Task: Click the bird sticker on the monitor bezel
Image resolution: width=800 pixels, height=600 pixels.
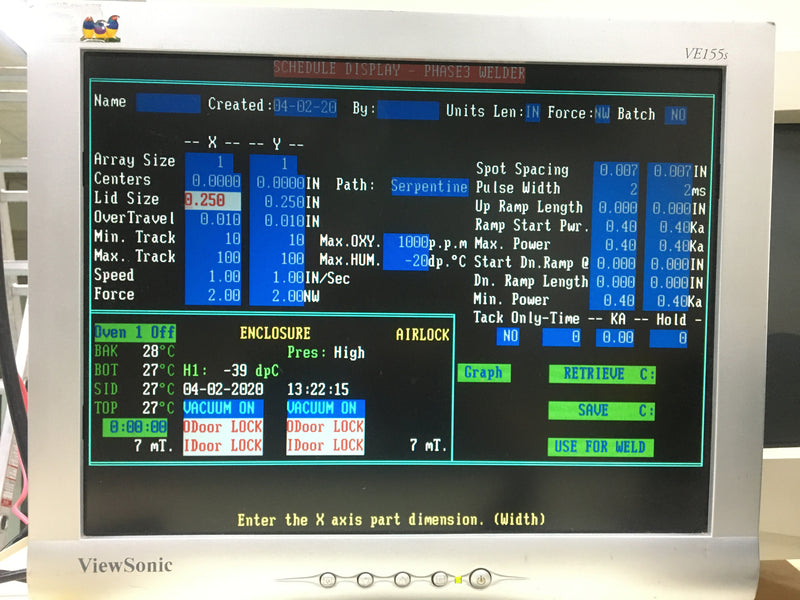Action: (x=101, y=29)
